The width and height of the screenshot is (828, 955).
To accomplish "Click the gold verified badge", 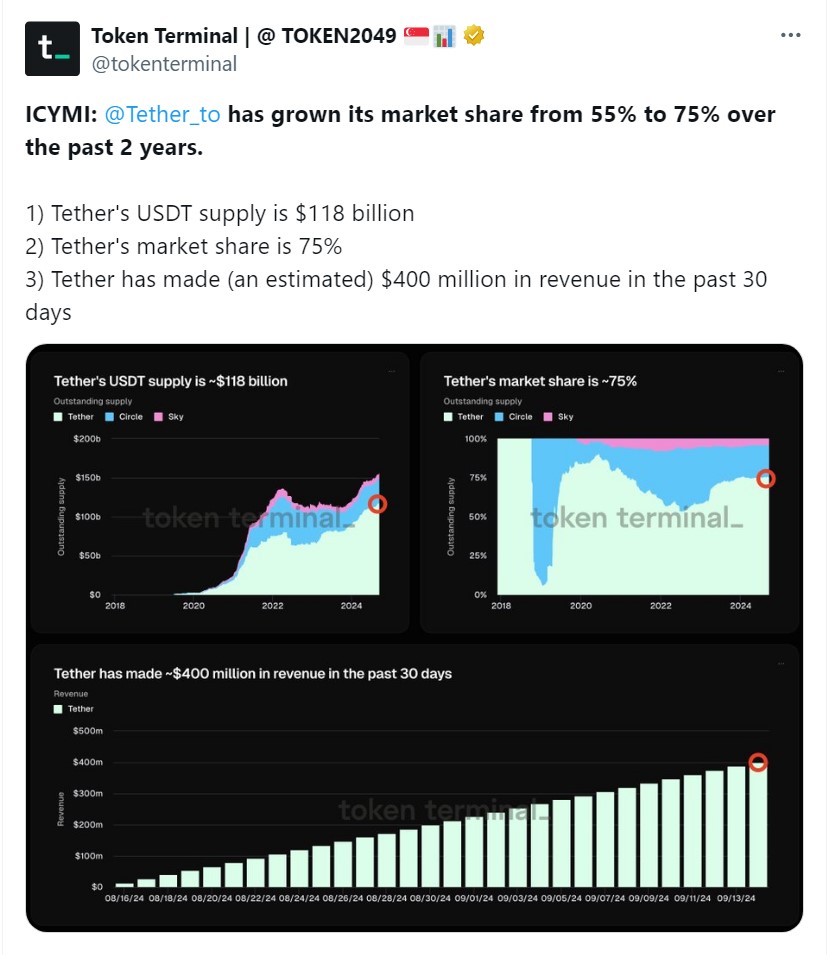I will [x=475, y=35].
